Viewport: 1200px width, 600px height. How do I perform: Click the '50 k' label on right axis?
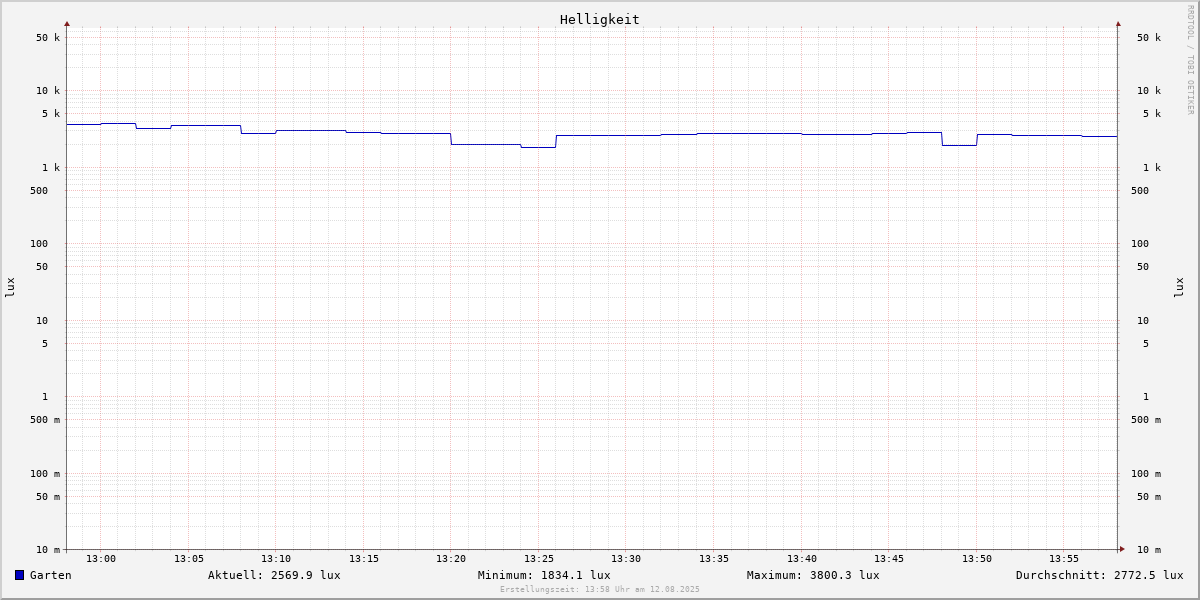[1149, 38]
